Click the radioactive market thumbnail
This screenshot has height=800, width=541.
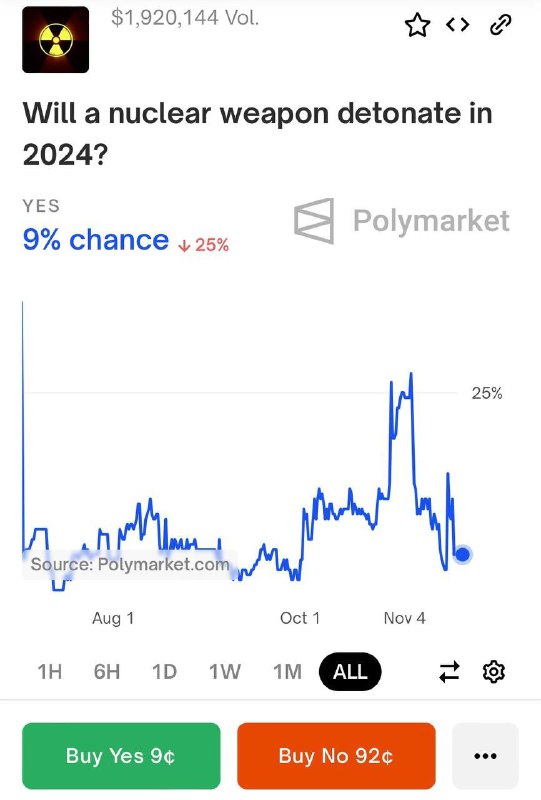coord(56,40)
